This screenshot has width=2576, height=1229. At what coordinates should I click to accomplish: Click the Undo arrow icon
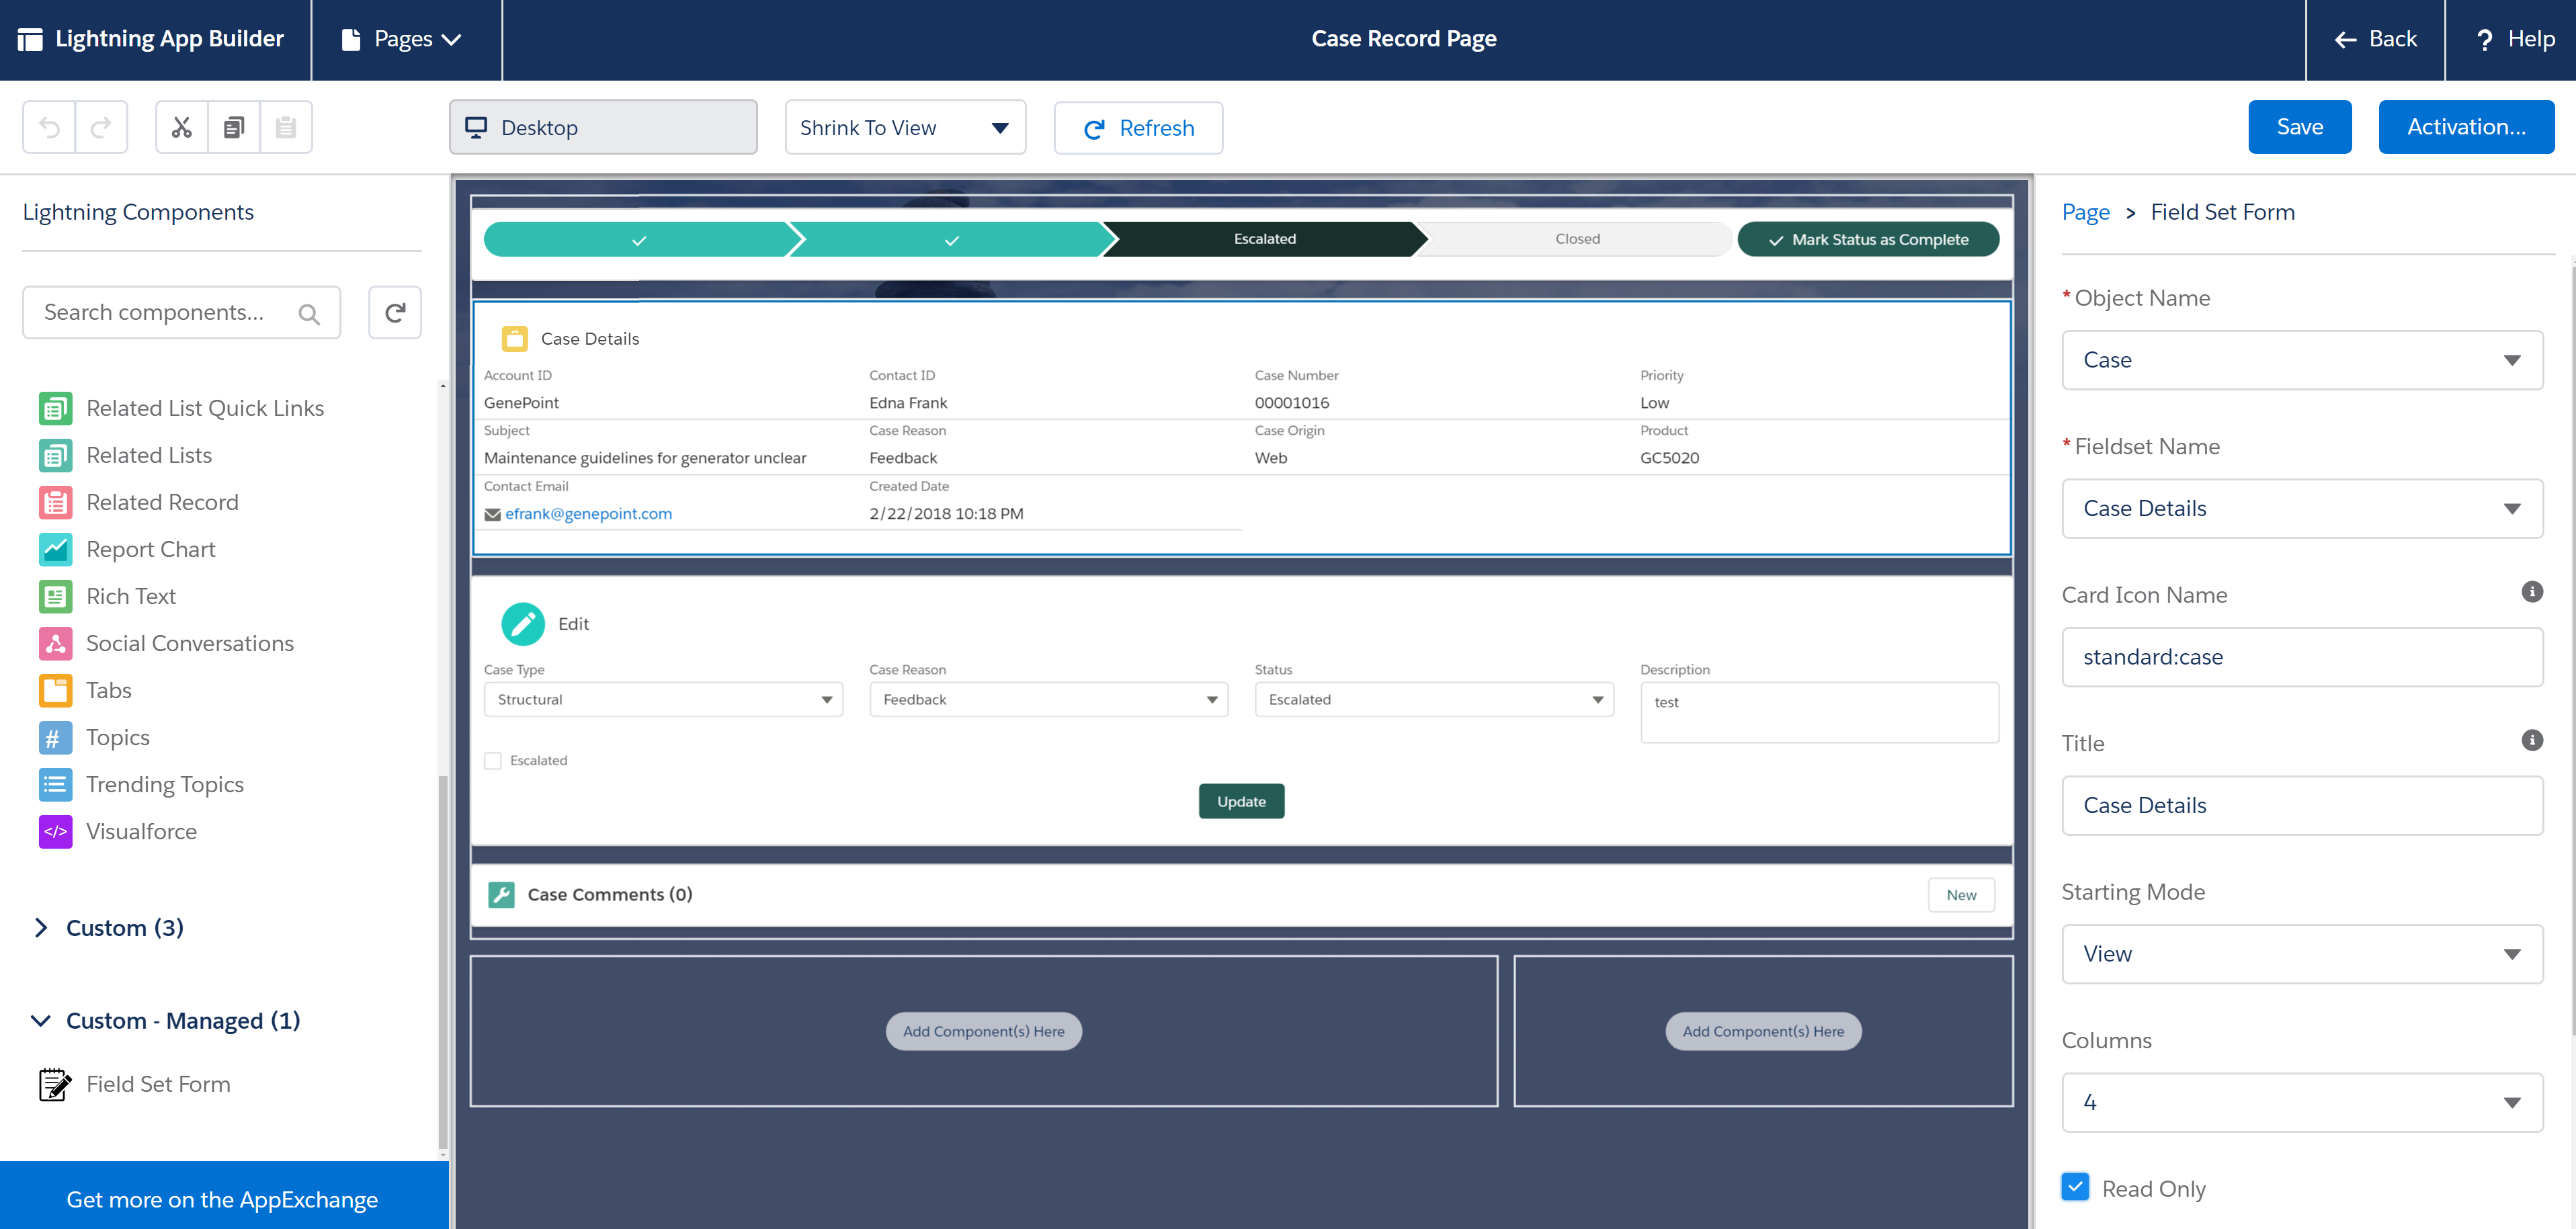(49, 127)
